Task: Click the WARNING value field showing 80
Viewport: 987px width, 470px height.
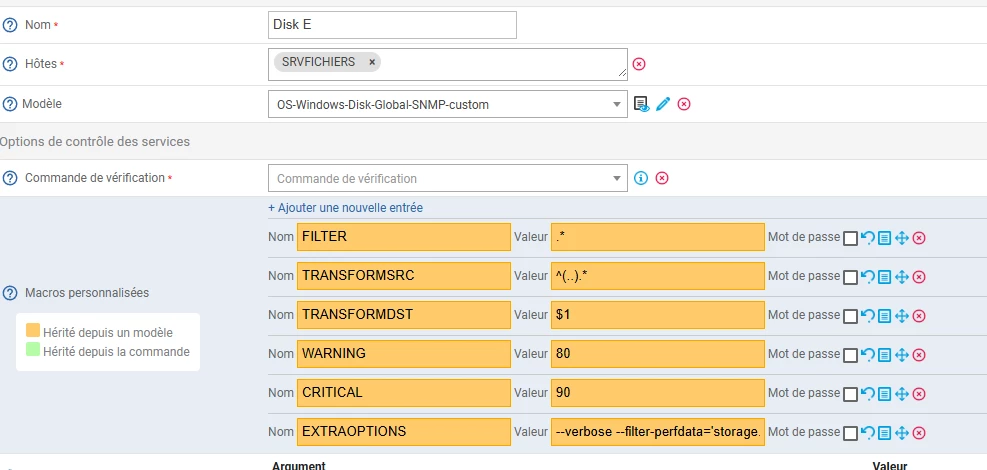Action: pos(657,354)
